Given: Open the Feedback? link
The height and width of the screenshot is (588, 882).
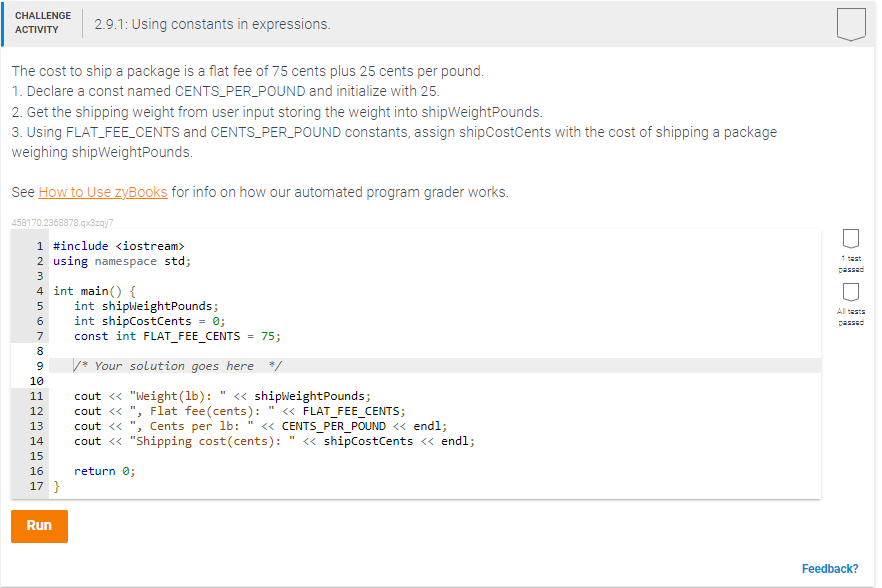Looking at the screenshot, I should tap(830, 568).
